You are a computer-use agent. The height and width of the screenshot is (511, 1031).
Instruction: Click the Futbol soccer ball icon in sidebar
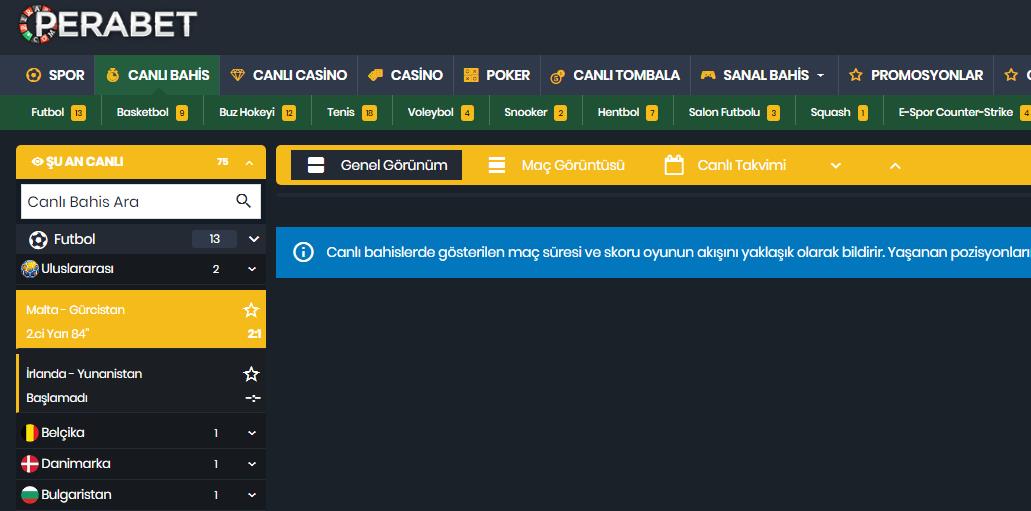pos(38,239)
